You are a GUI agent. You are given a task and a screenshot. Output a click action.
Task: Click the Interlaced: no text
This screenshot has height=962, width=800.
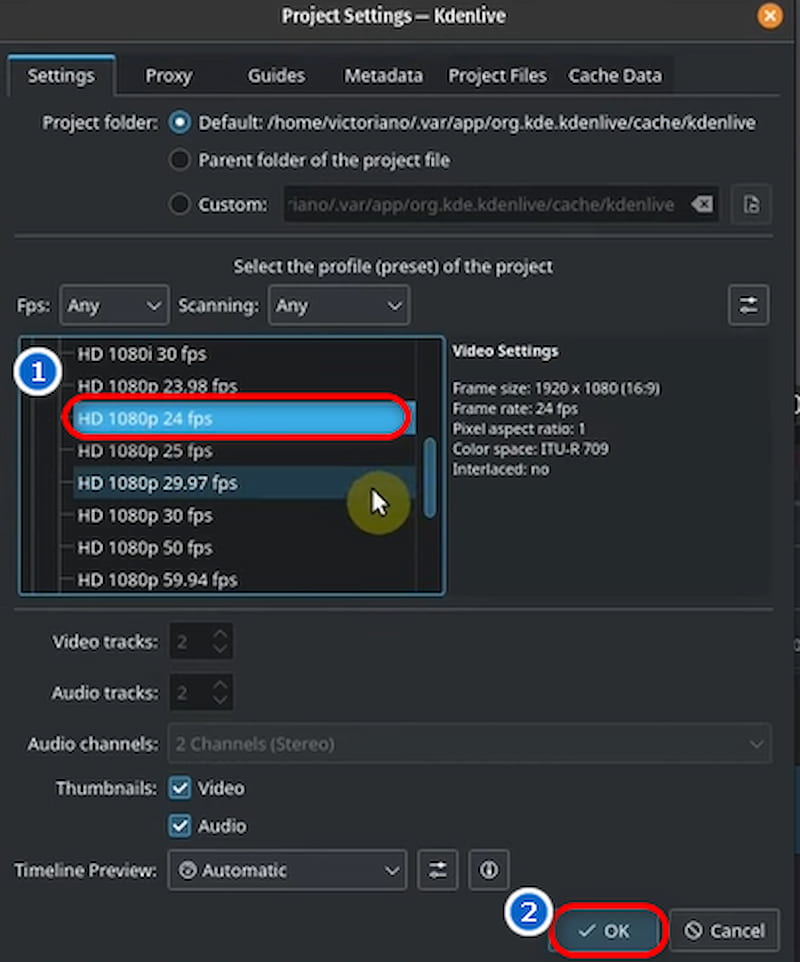(x=501, y=469)
